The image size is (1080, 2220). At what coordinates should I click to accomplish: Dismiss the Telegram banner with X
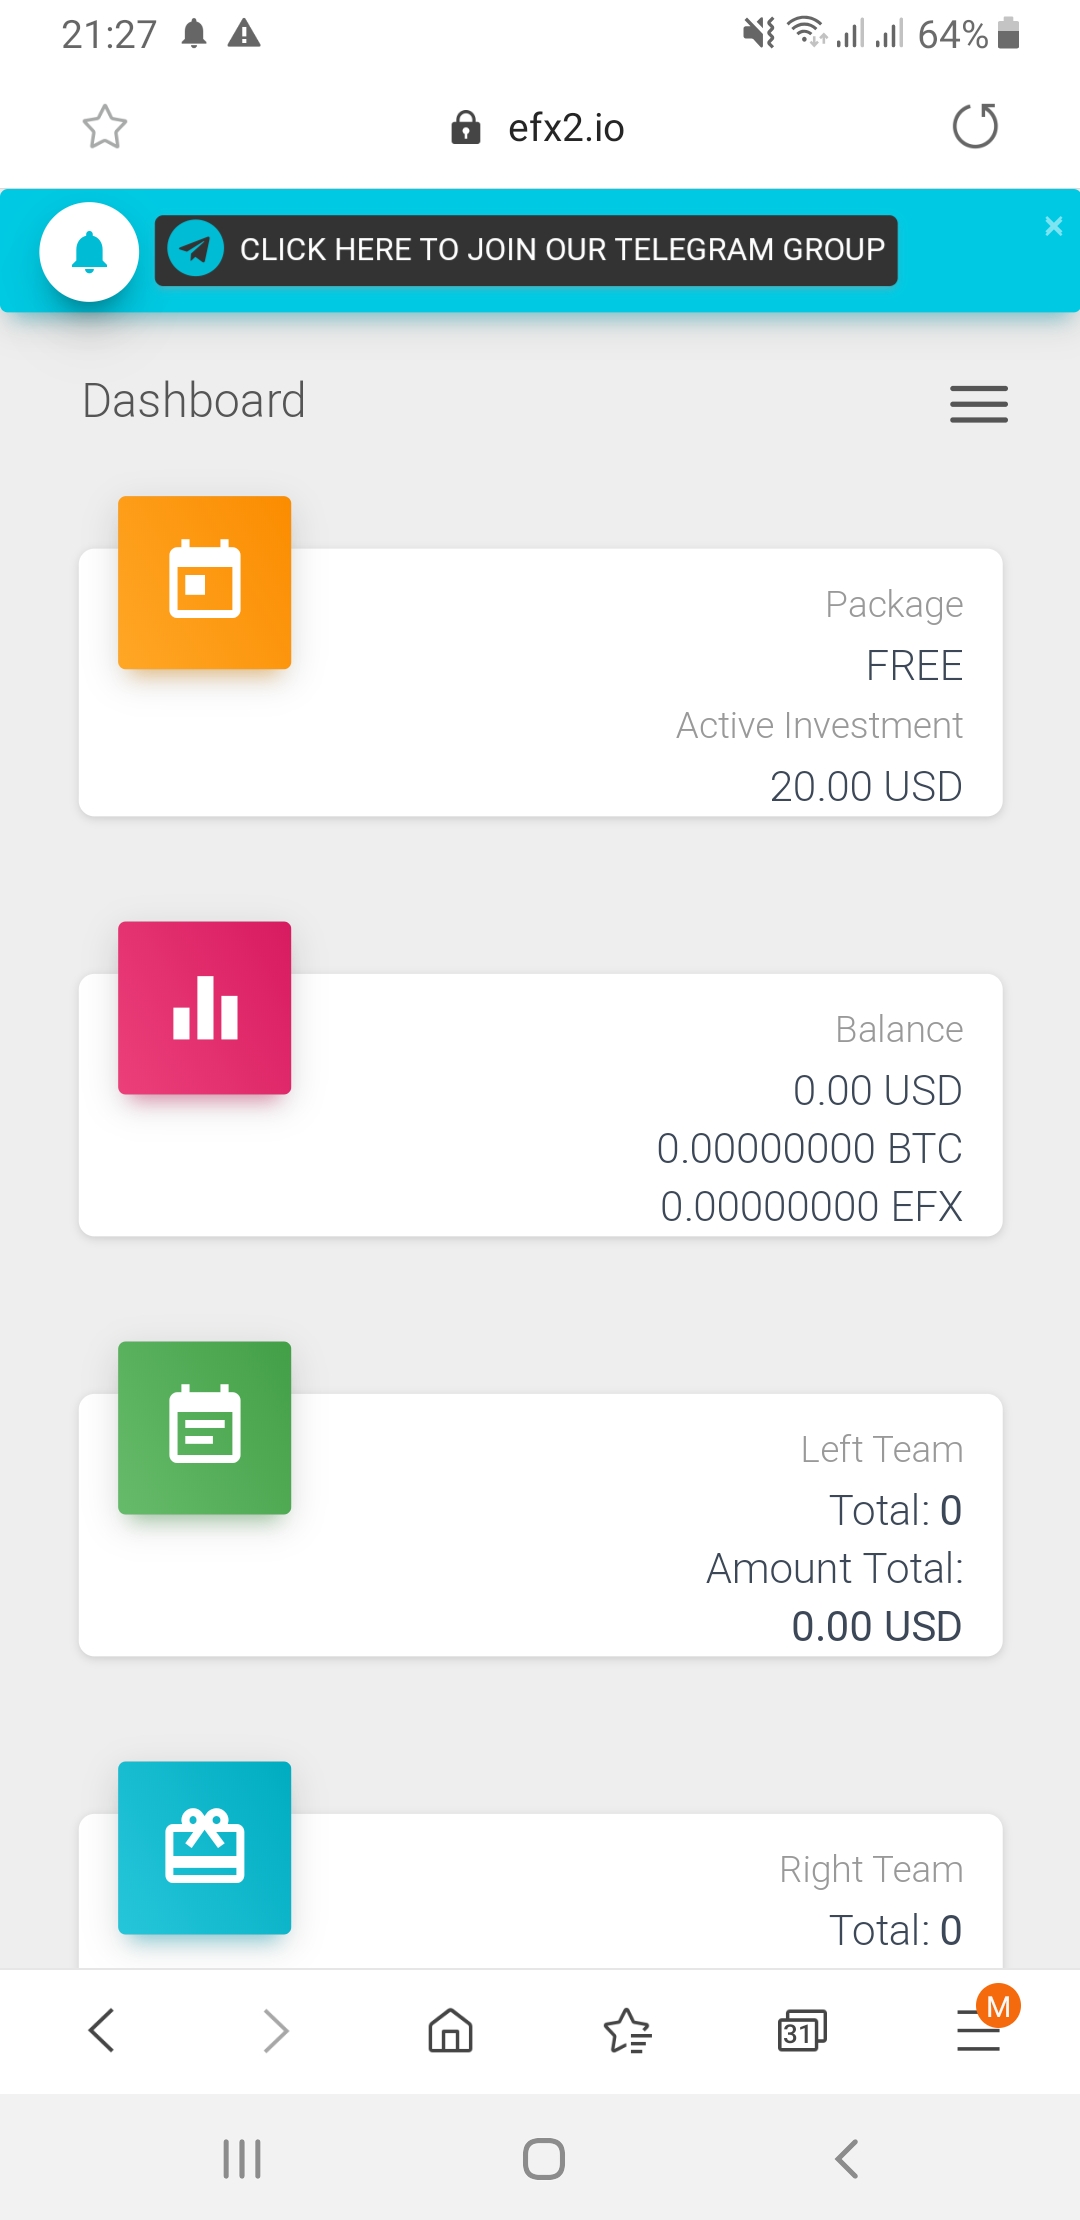point(1053,226)
